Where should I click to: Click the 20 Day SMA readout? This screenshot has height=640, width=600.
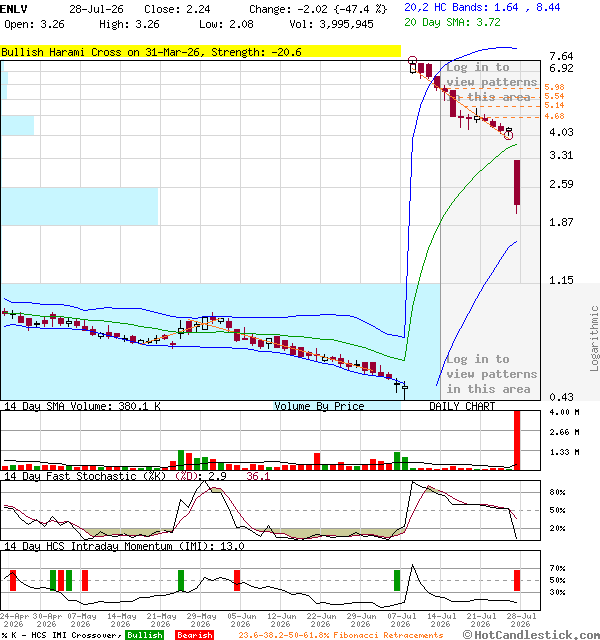pyautogui.click(x=452, y=22)
